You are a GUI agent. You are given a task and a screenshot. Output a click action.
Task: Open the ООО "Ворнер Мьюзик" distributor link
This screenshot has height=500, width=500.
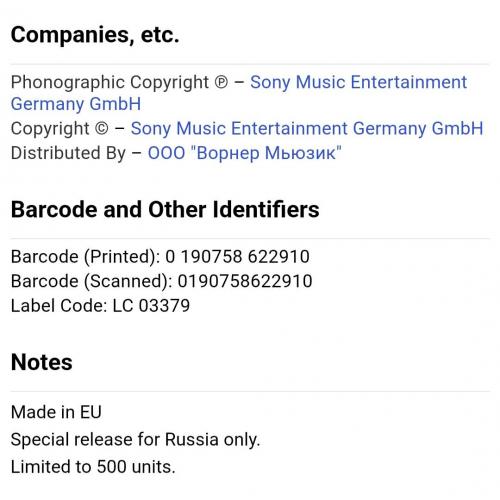245,153
